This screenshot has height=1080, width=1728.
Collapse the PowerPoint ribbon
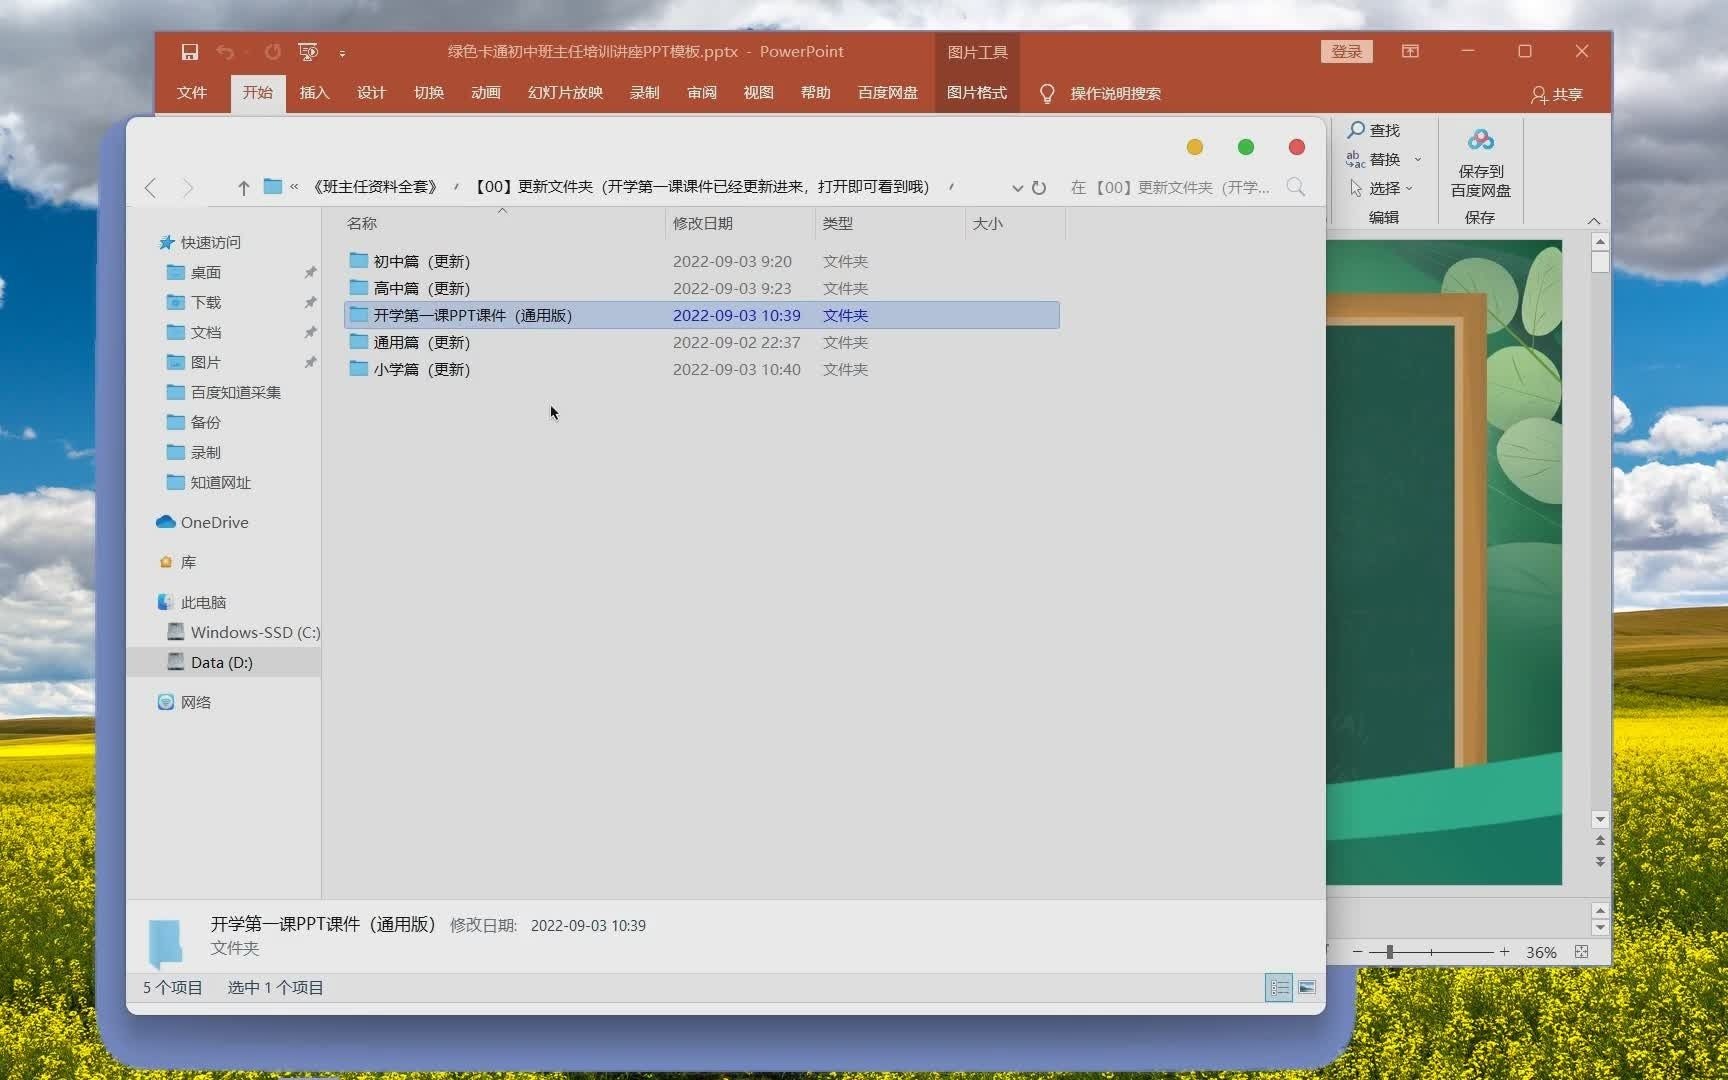point(1594,220)
